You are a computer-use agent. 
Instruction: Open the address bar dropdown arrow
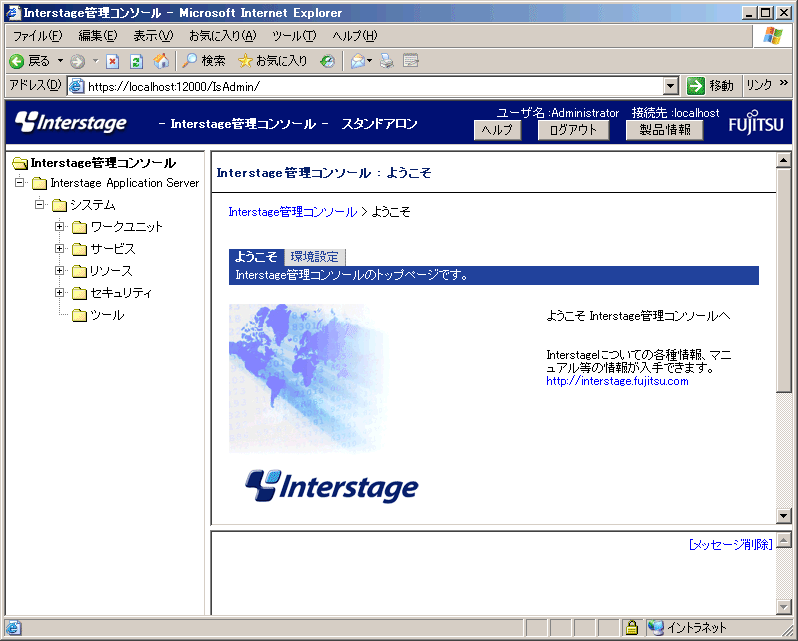coord(671,86)
